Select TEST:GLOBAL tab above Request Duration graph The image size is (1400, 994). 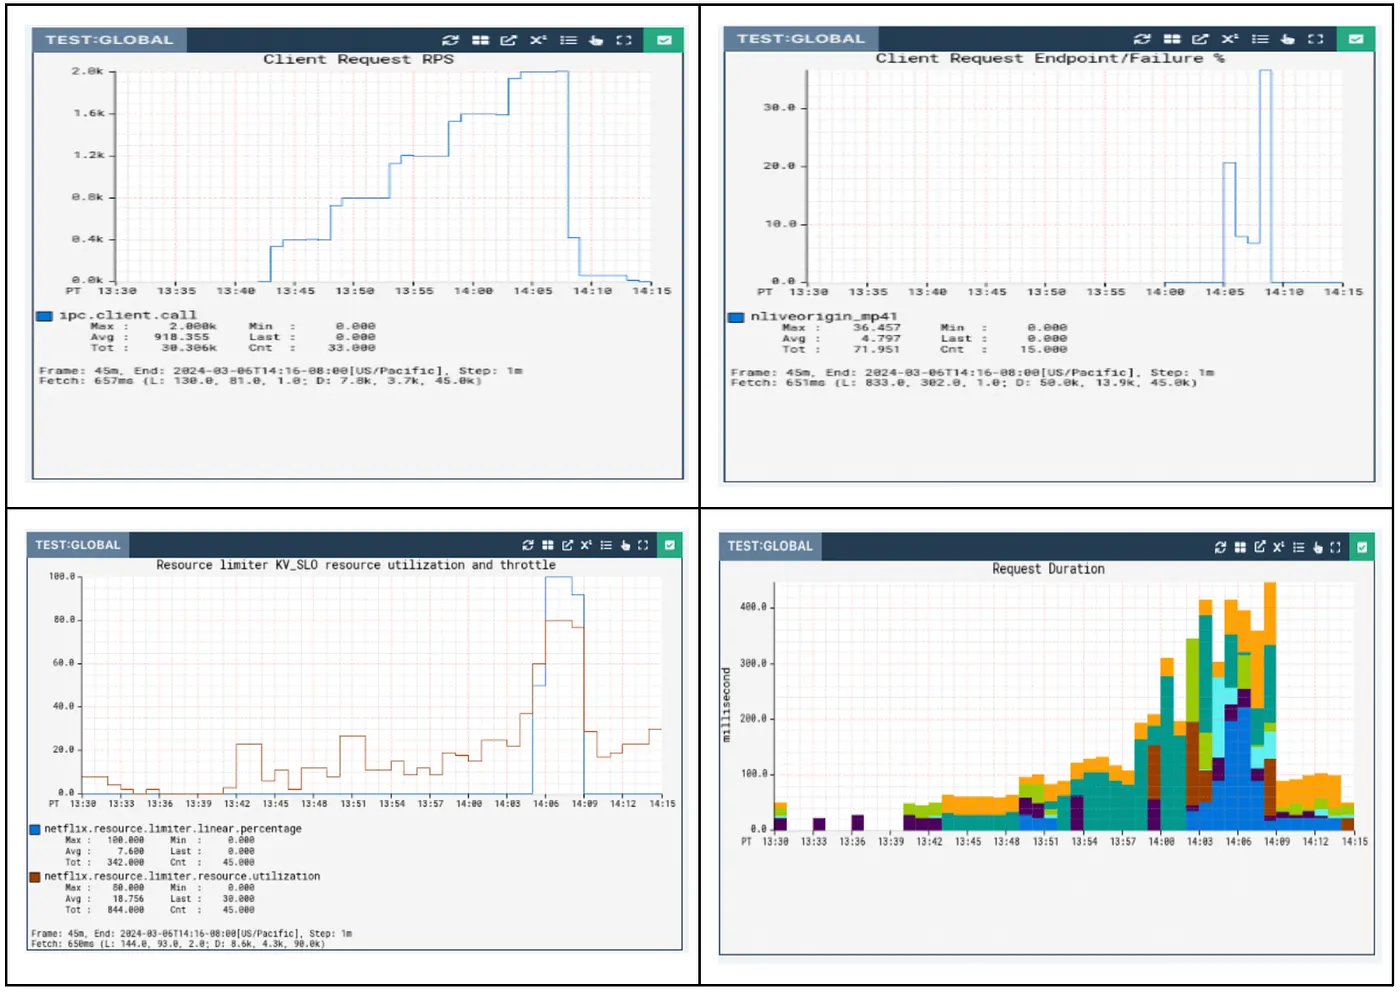(x=770, y=546)
